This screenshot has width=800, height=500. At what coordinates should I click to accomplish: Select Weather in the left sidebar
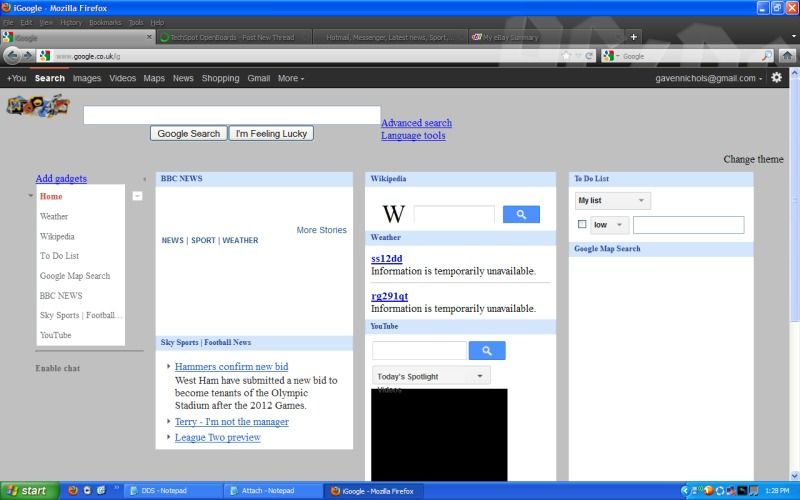click(54, 216)
